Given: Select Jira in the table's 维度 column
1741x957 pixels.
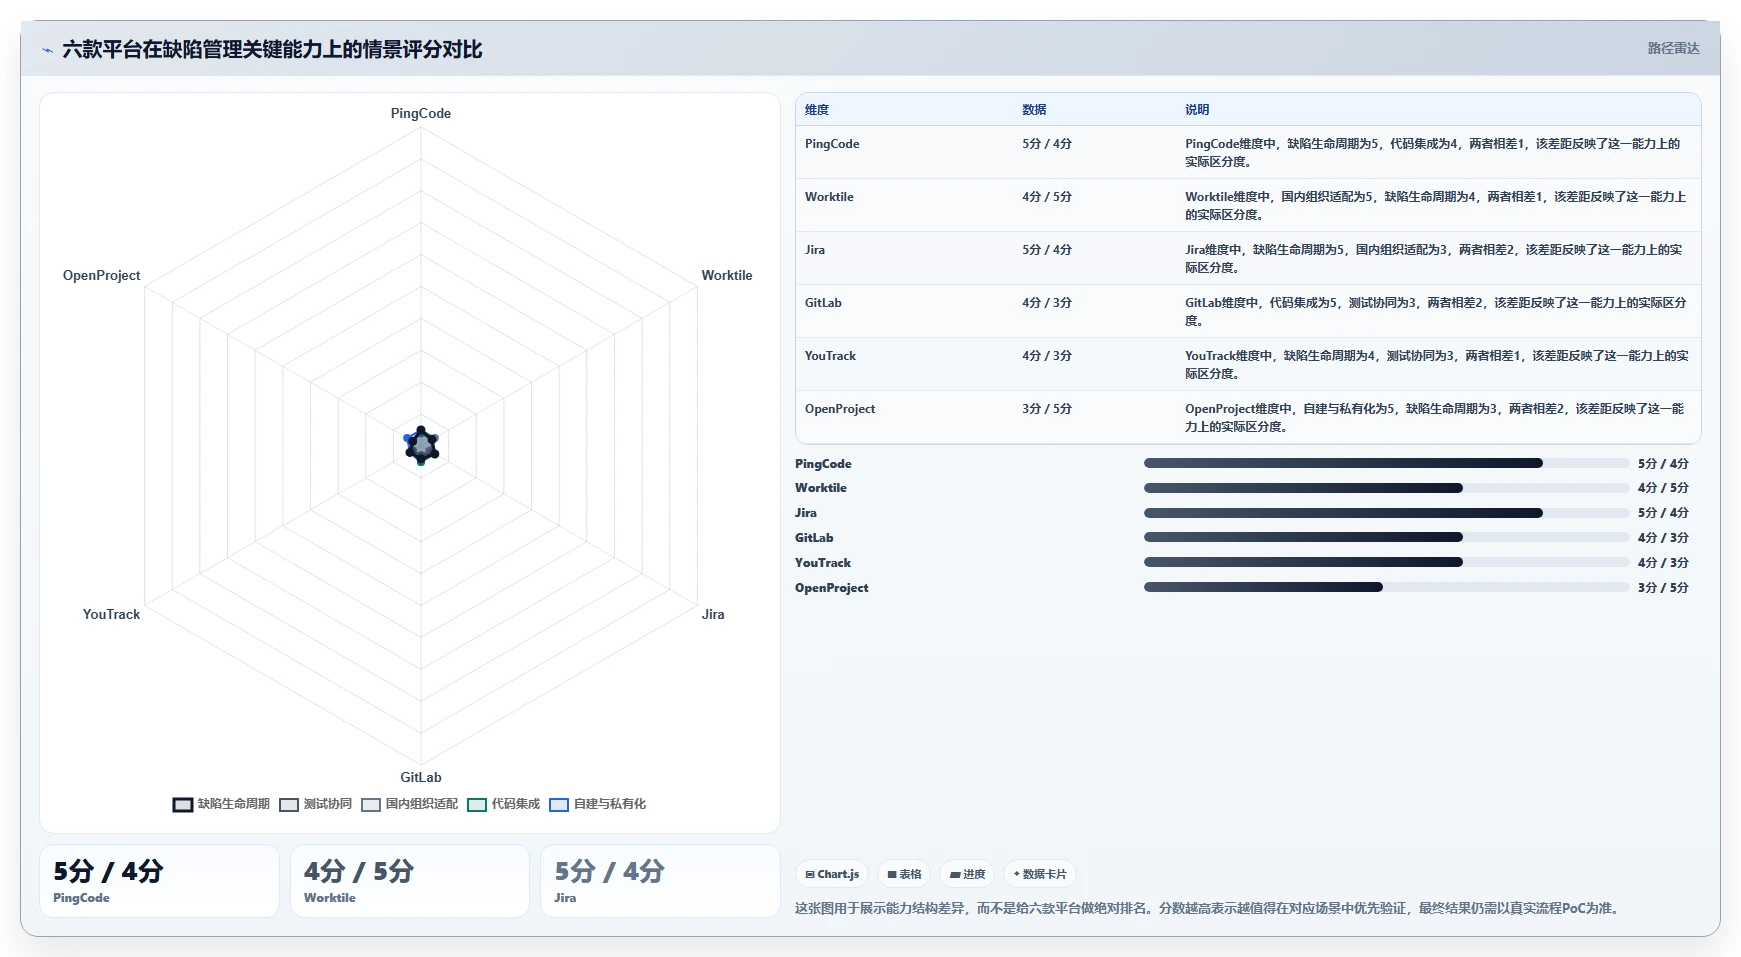Looking at the screenshot, I should (815, 250).
